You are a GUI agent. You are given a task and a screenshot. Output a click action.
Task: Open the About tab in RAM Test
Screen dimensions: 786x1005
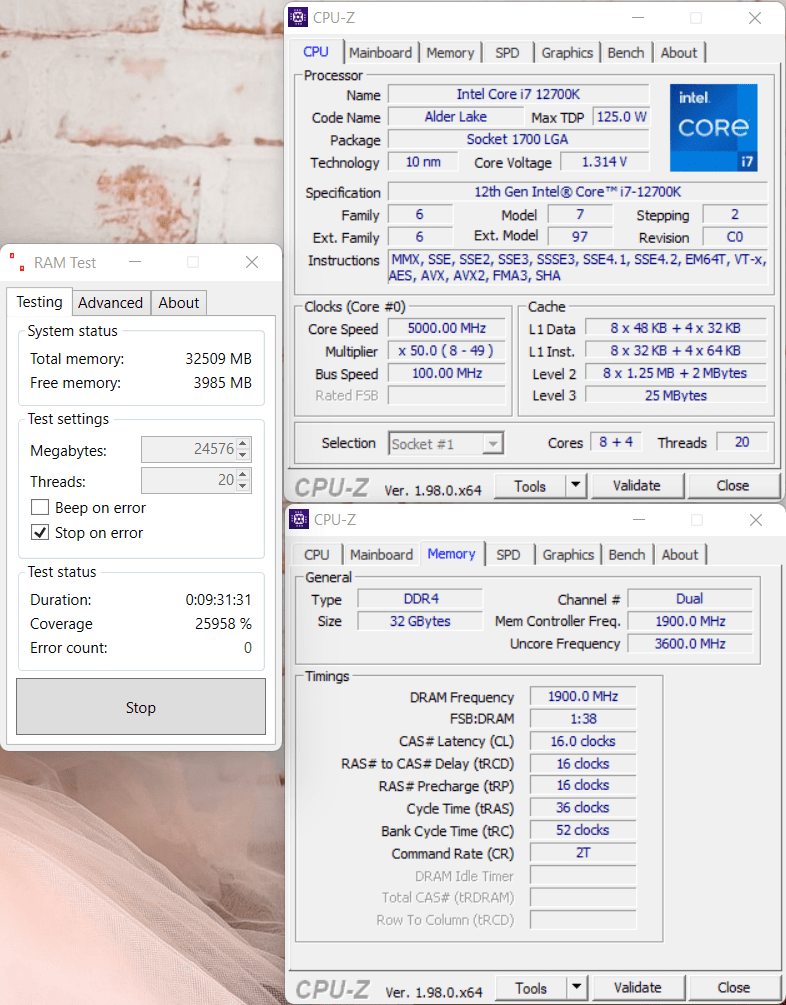pyautogui.click(x=179, y=303)
